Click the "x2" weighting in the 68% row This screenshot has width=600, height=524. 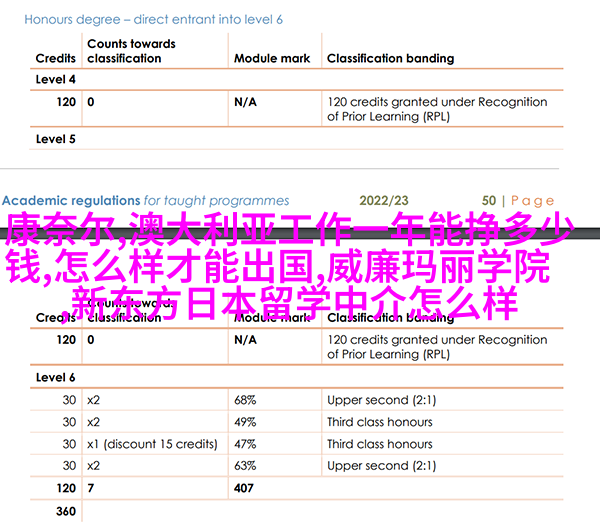[x=93, y=400]
